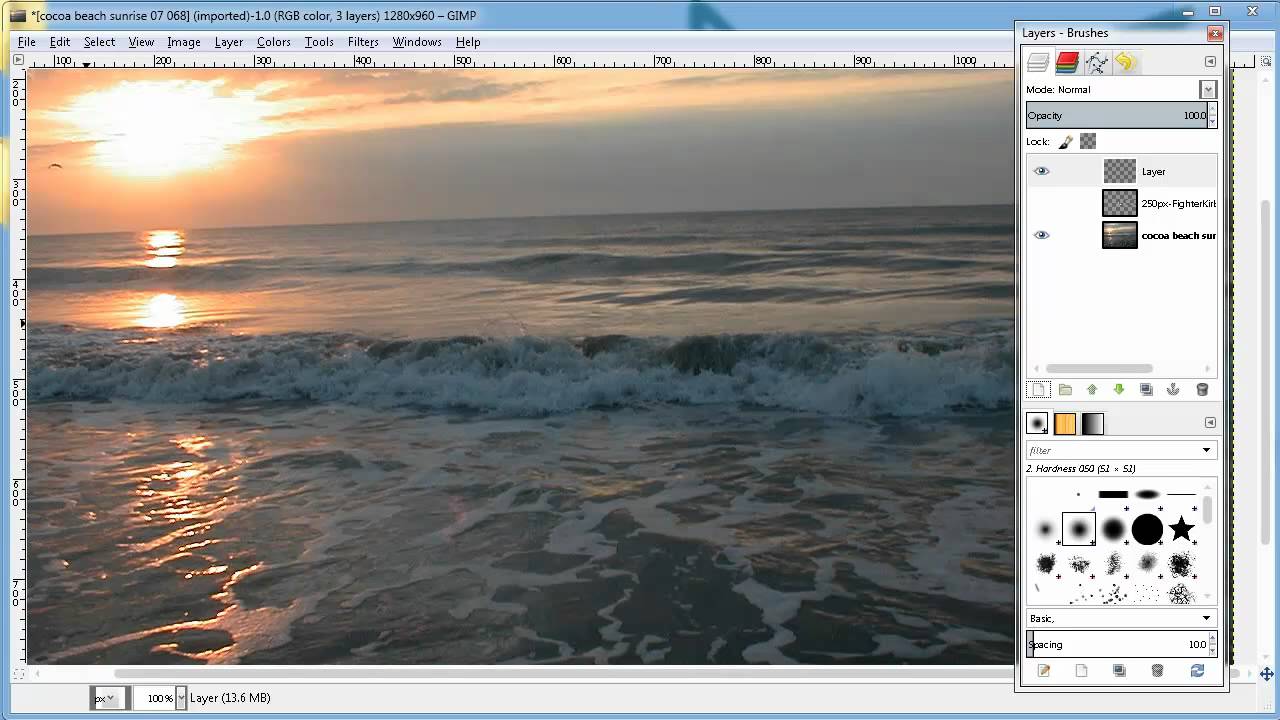Viewport: 1280px width, 720px height.
Task: Click the layer name 'cocoa beach sun'
Action: point(1179,236)
